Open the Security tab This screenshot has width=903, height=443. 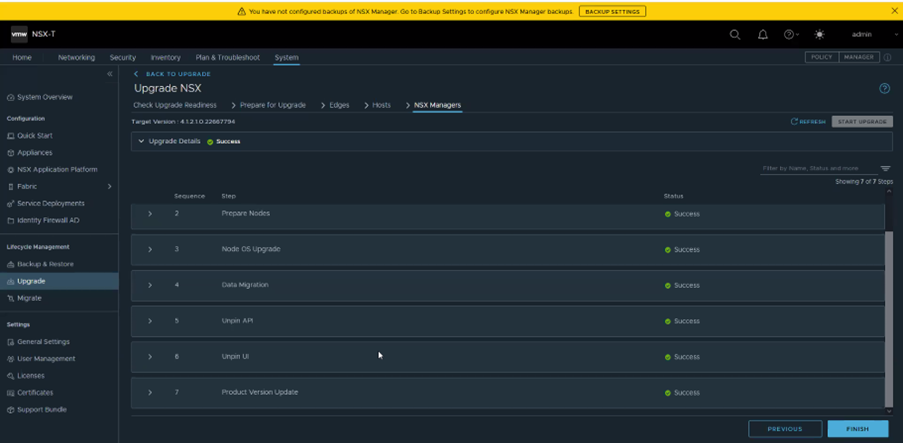coord(123,58)
